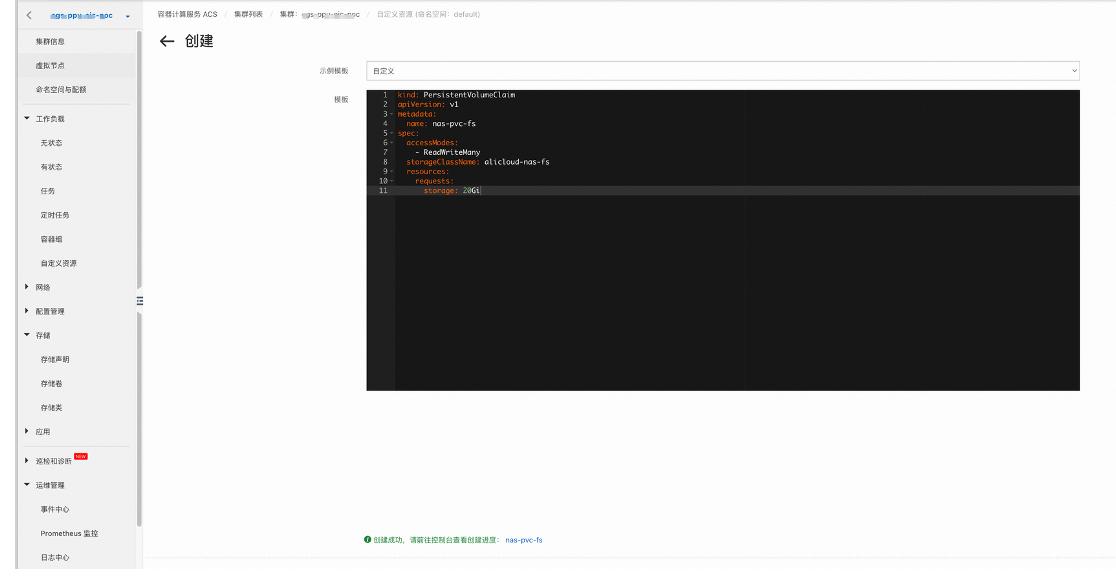Screen dimensions: 1116x581
Task: Expand the 网络 section
Action: tap(27, 287)
